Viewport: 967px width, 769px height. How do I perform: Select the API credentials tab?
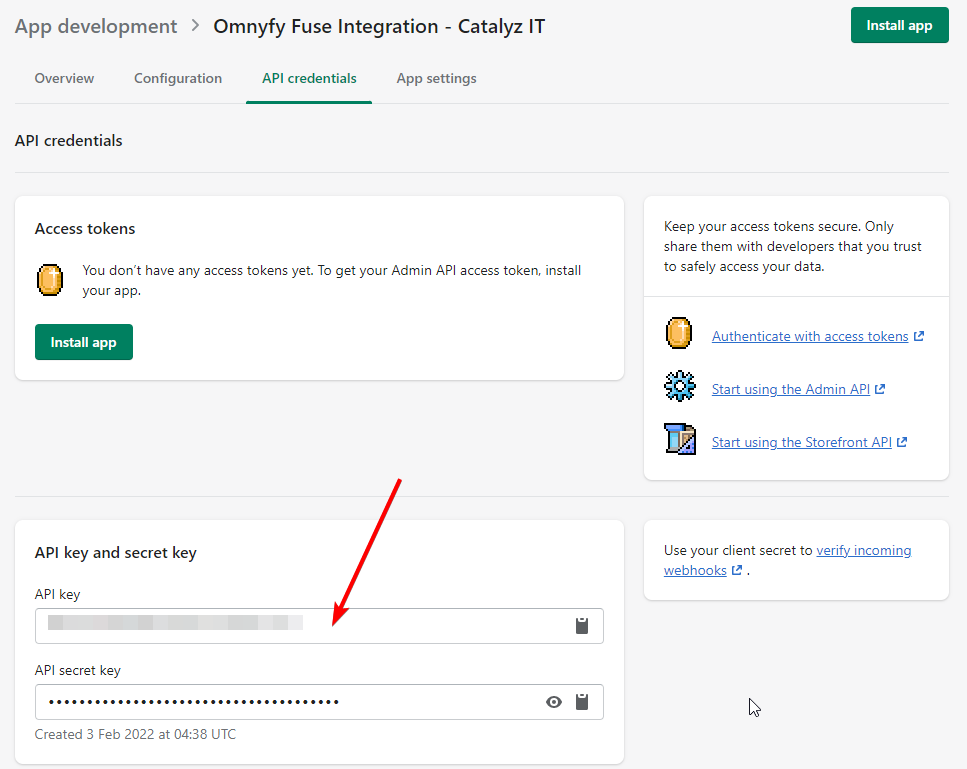pos(309,78)
